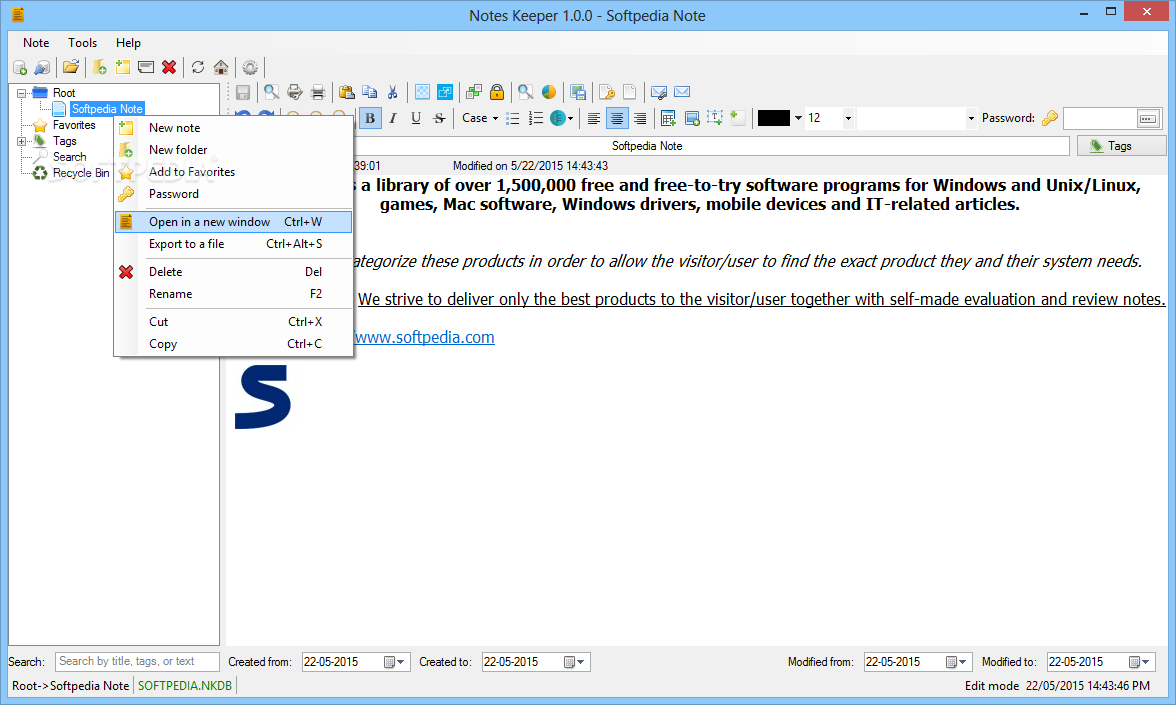Image resolution: width=1176 pixels, height=705 pixels.
Task: Click the numbered list icon
Action: (536, 118)
